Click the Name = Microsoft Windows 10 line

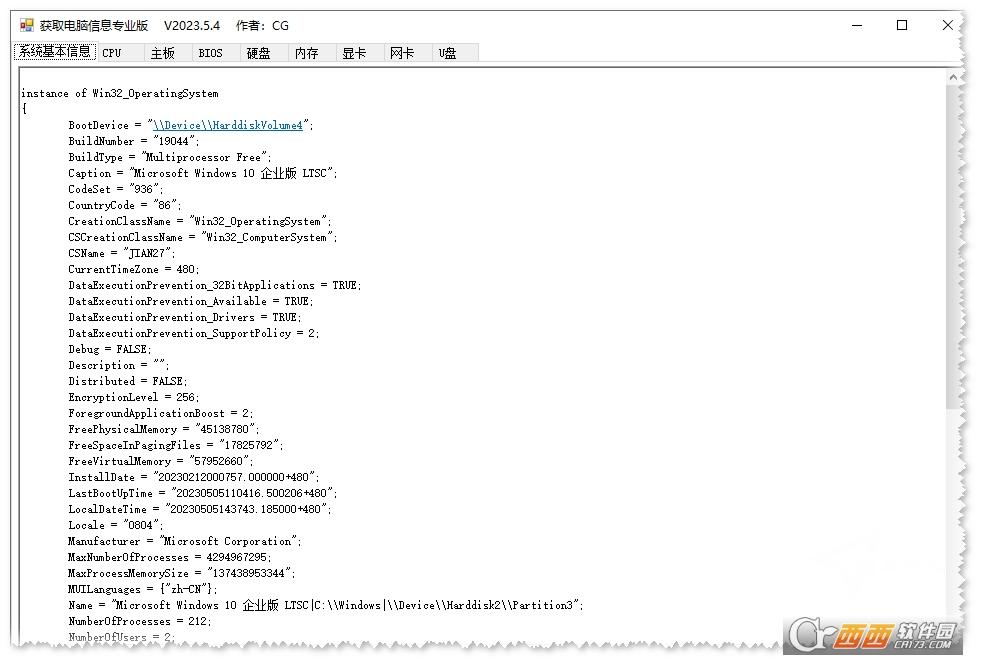pyautogui.click(x=326, y=605)
